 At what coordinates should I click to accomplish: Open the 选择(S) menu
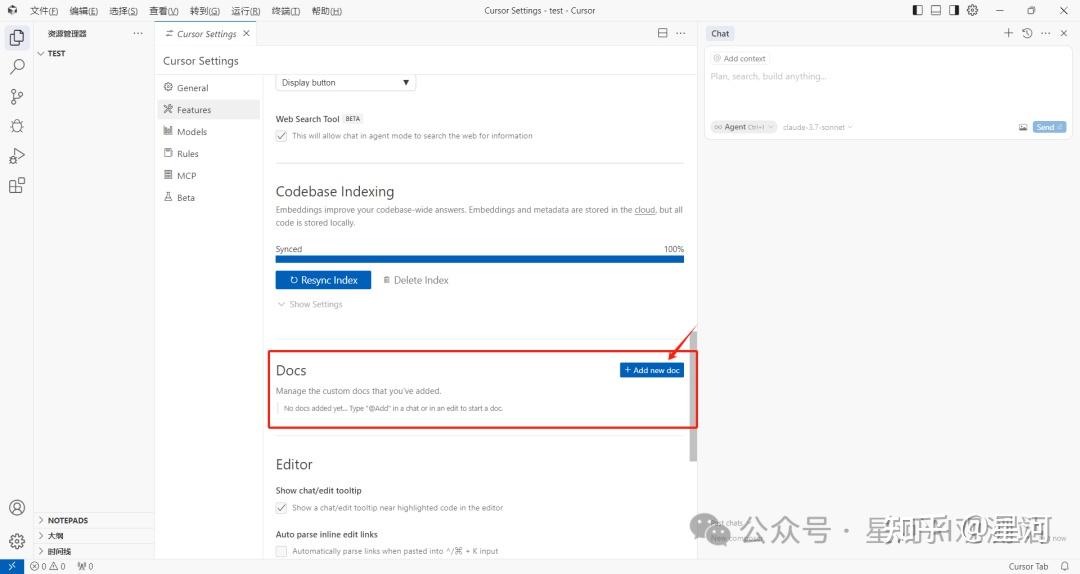(123, 10)
